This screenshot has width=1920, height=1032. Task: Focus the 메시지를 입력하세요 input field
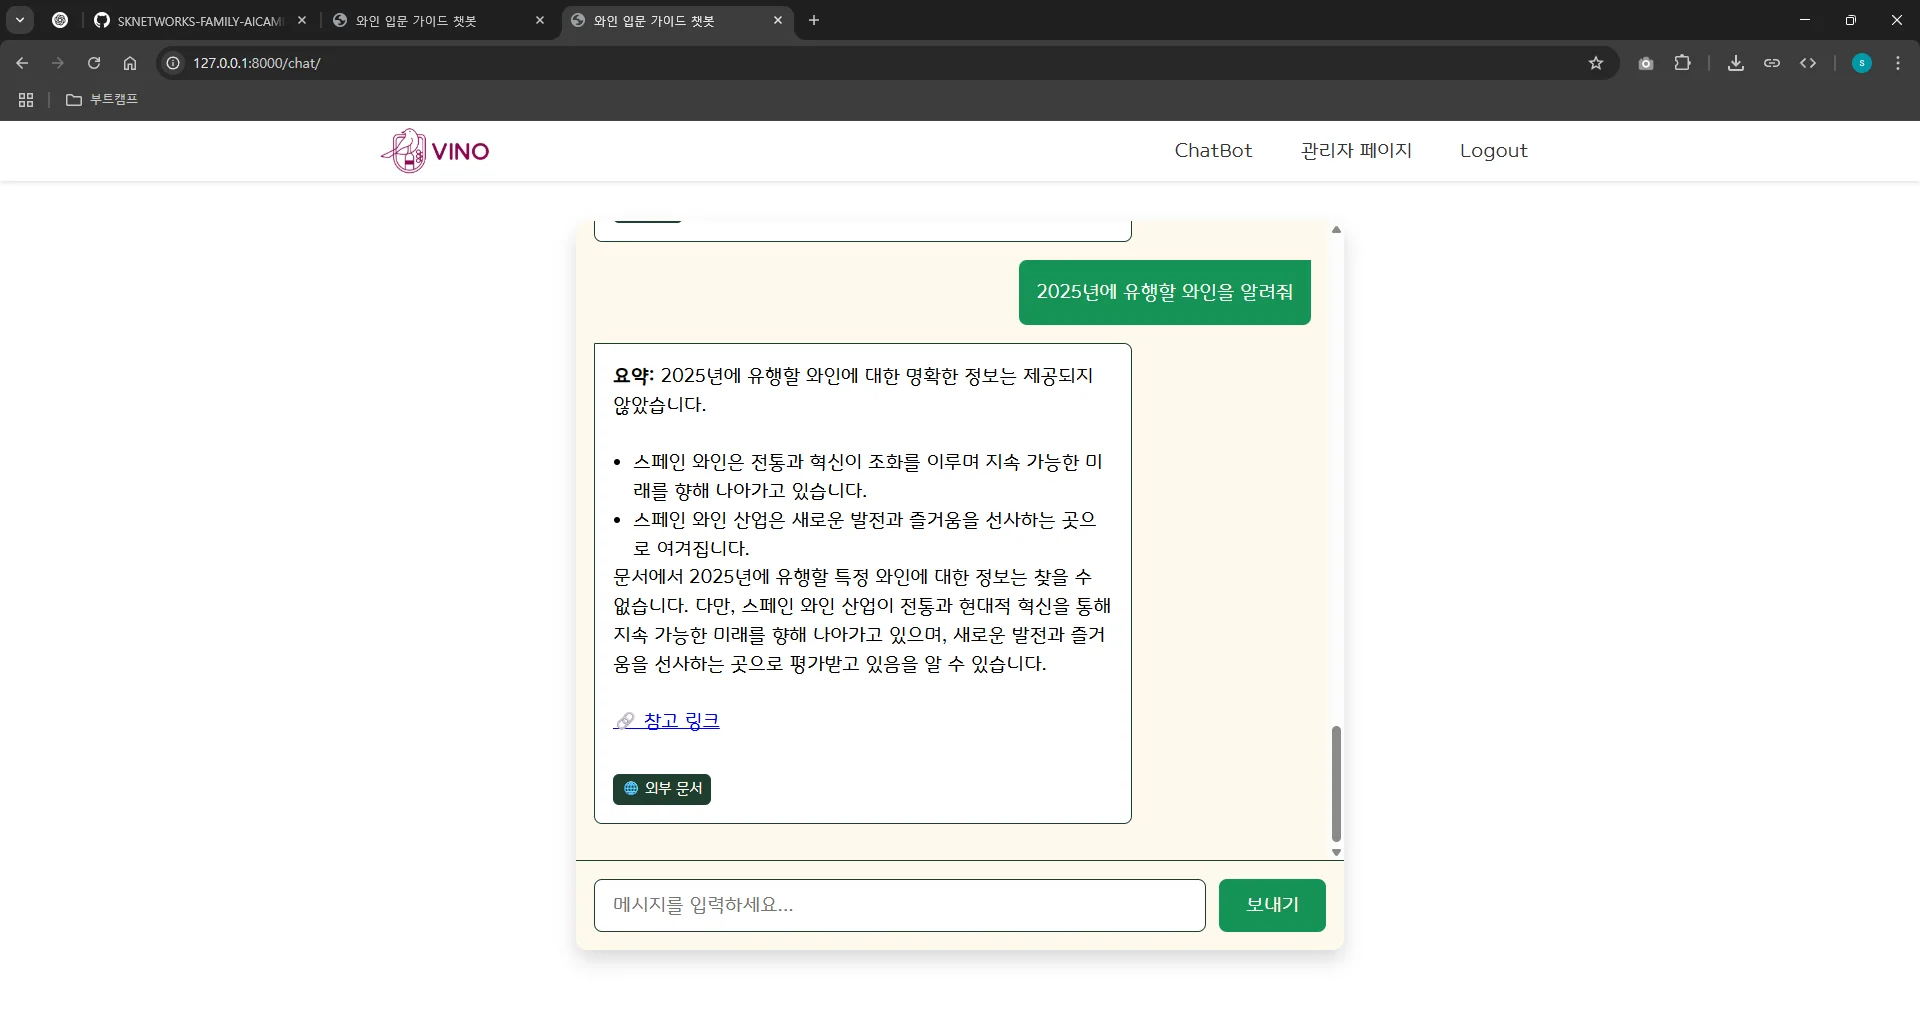click(899, 905)
